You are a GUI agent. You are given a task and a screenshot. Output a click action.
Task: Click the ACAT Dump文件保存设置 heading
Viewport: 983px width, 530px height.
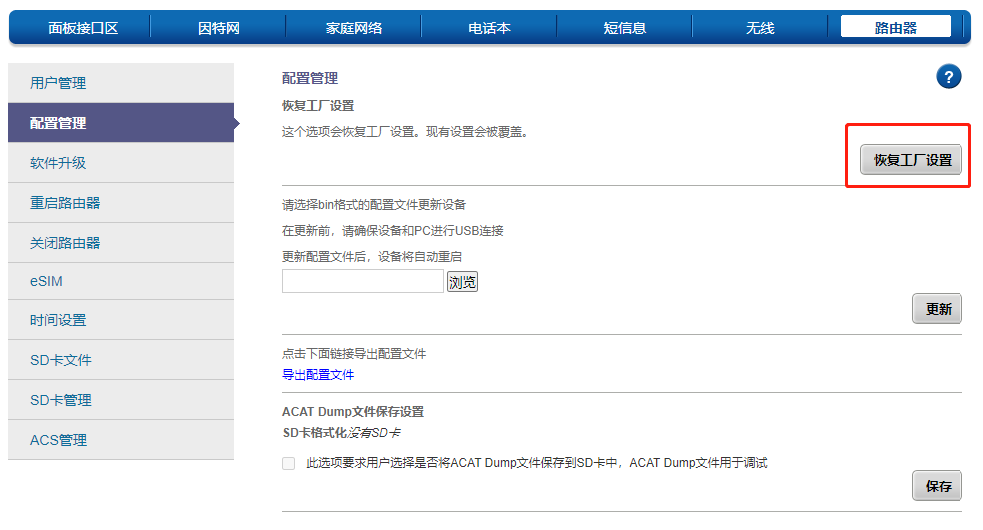(353, 412)
